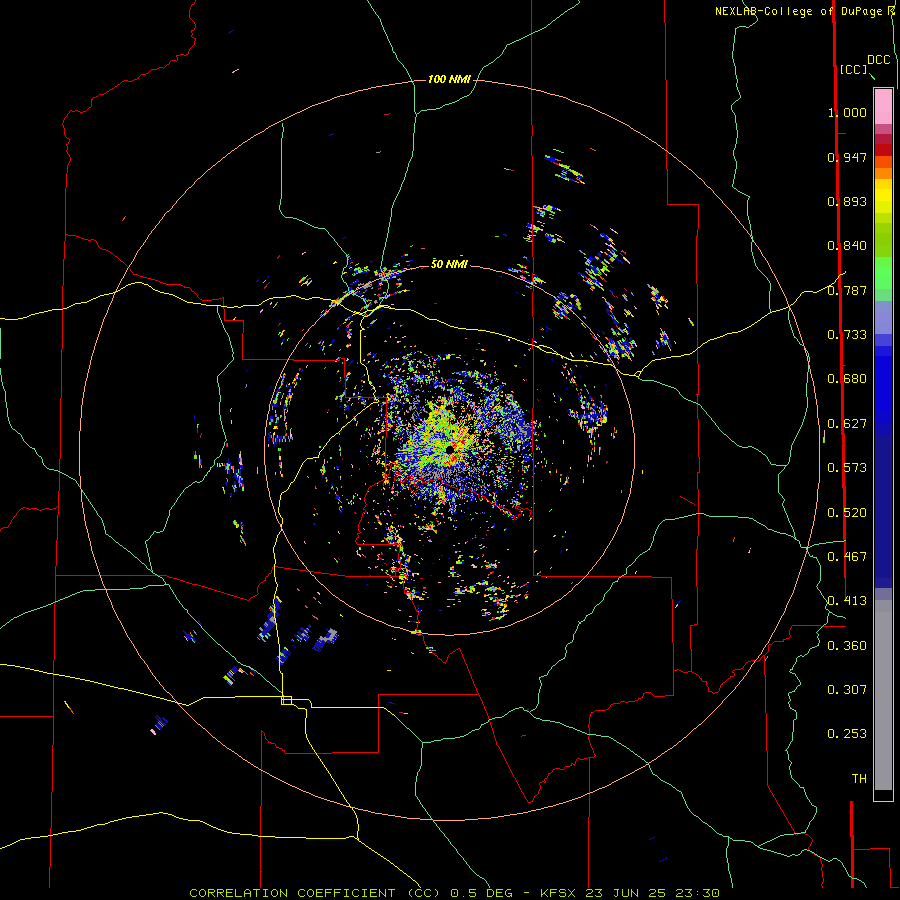Pick the pink top segment of color scale
This screenshot has height=900, width=900.
[883, 107]
